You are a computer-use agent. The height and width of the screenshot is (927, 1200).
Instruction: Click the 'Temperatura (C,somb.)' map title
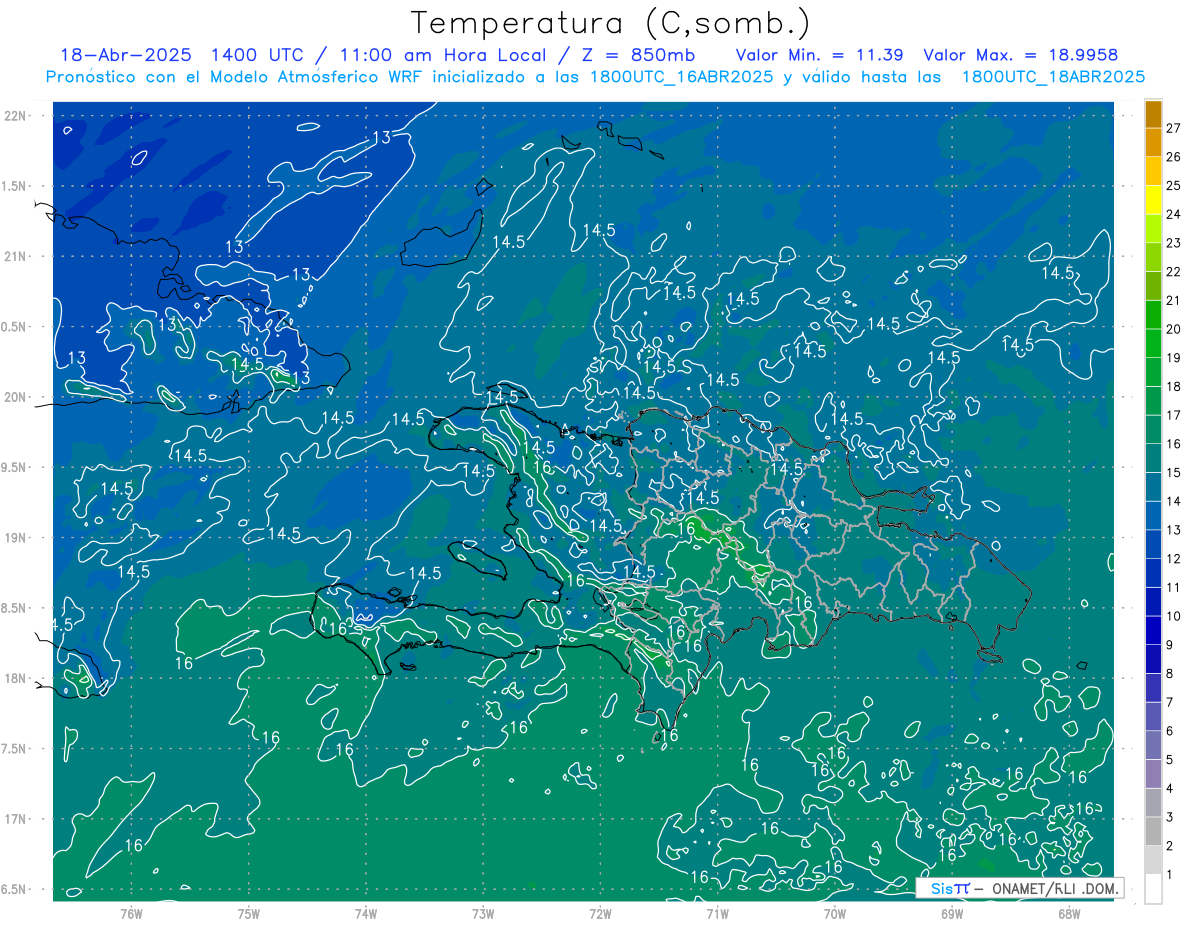[x=611, y=23]
